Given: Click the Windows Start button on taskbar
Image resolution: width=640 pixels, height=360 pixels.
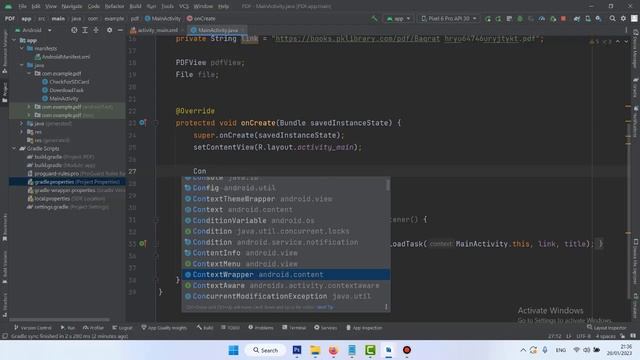Looking at the screenshot, I should pos(233,350).
